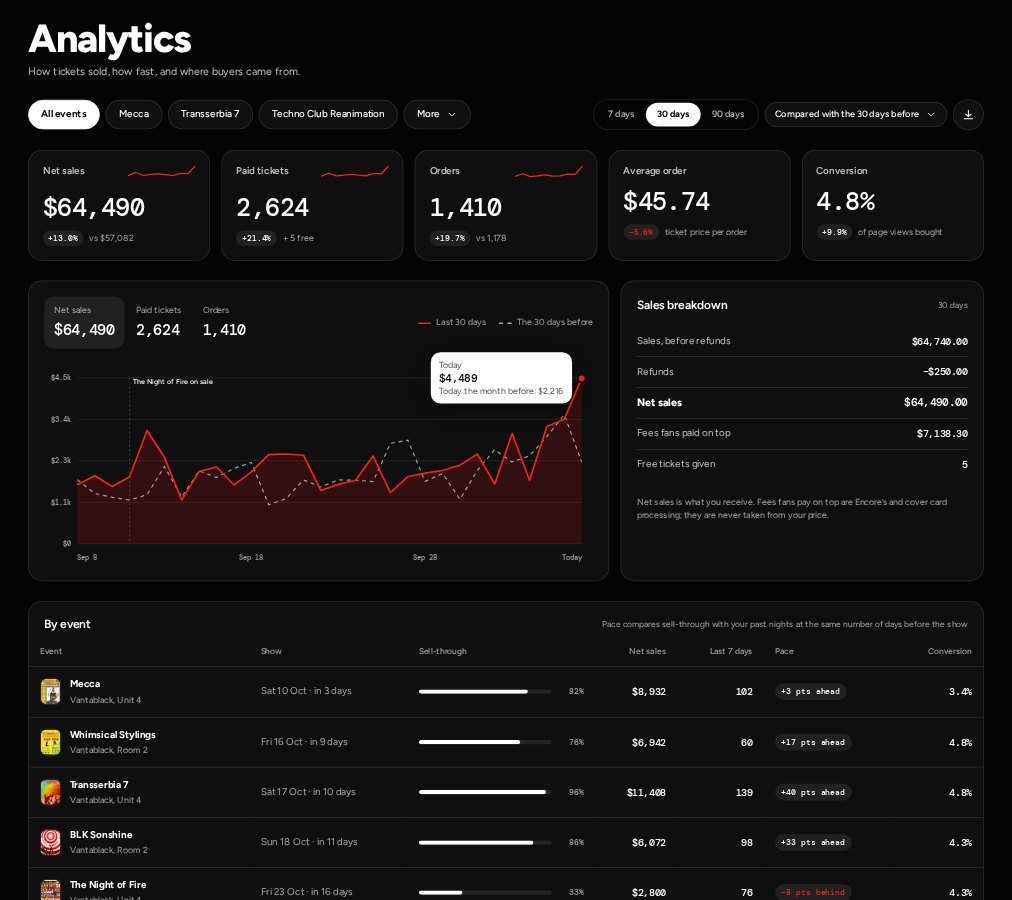Toggle The 30 days before legend

pyautogui.click(x=546, y=322)
